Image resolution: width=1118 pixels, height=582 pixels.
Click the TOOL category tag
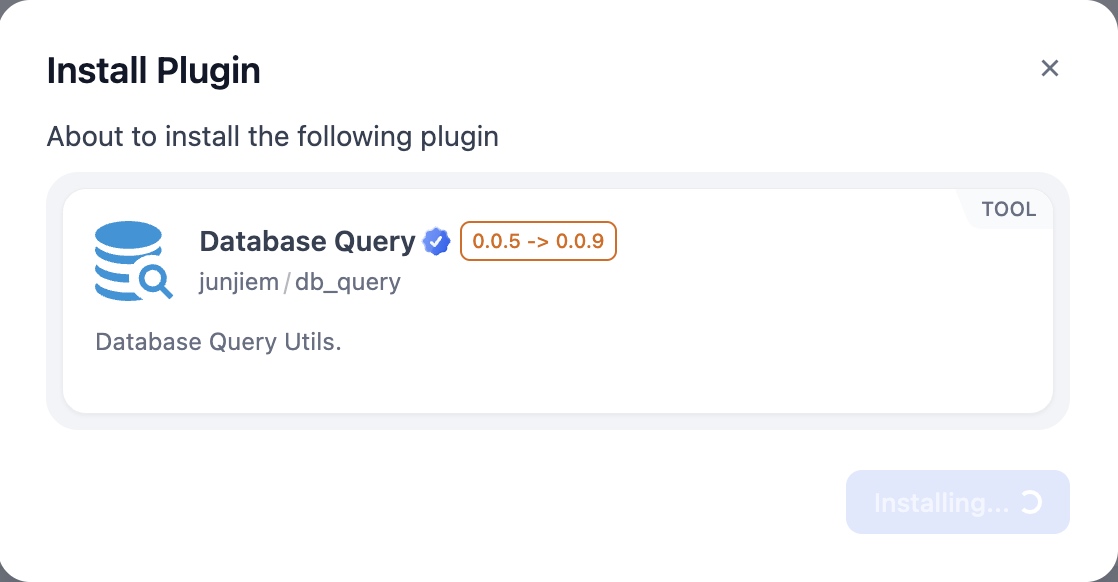click(1008, 210)
